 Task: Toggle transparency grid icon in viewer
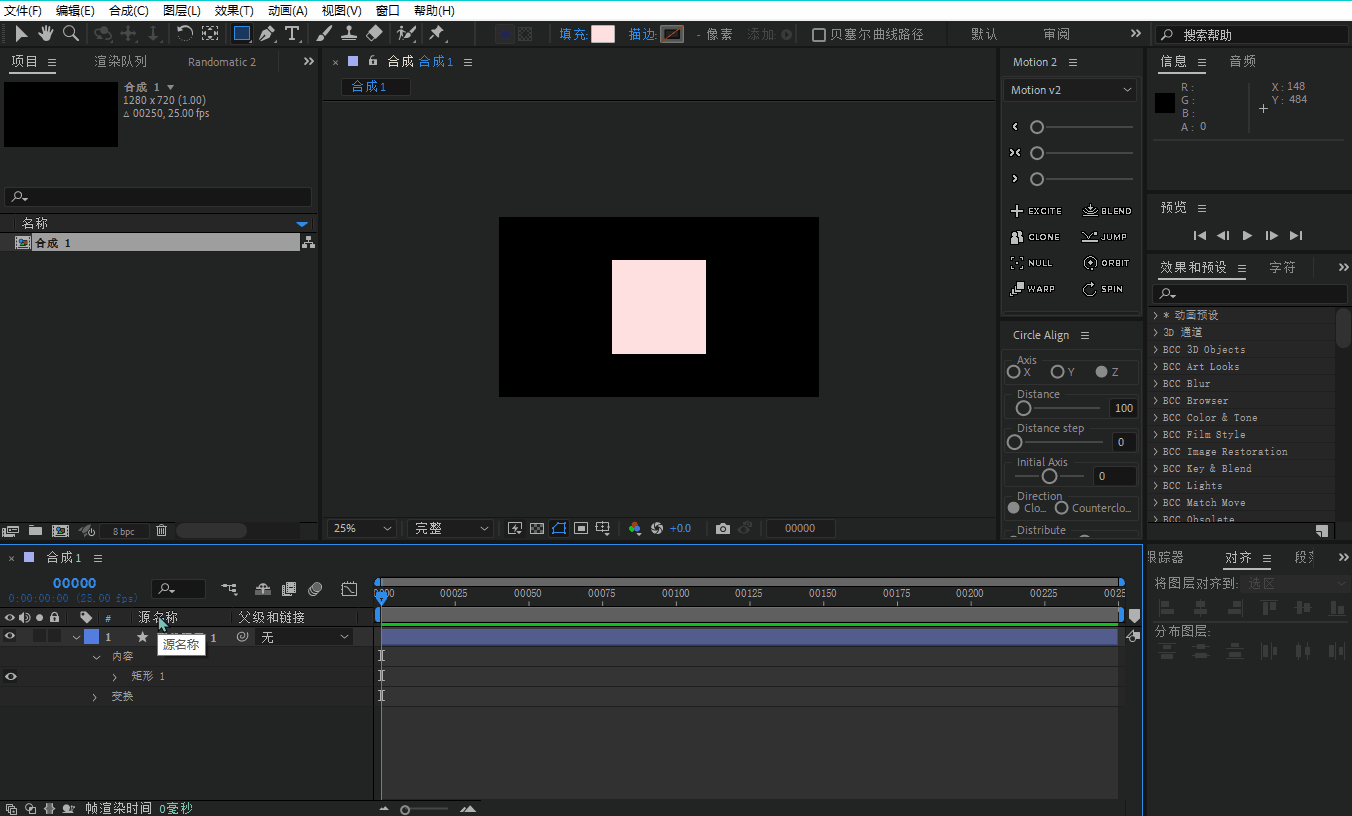point(537,528)
